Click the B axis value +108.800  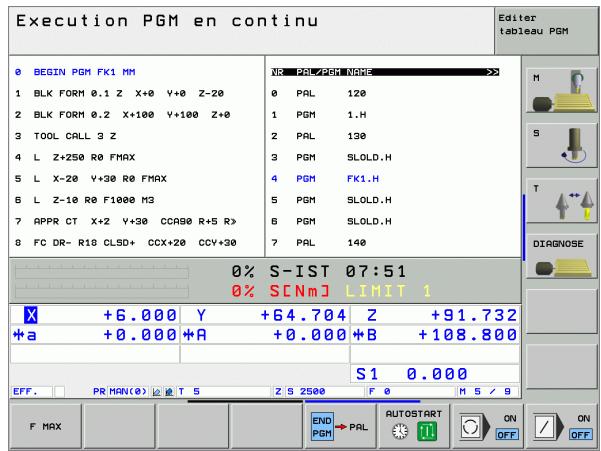pos(467,335)
